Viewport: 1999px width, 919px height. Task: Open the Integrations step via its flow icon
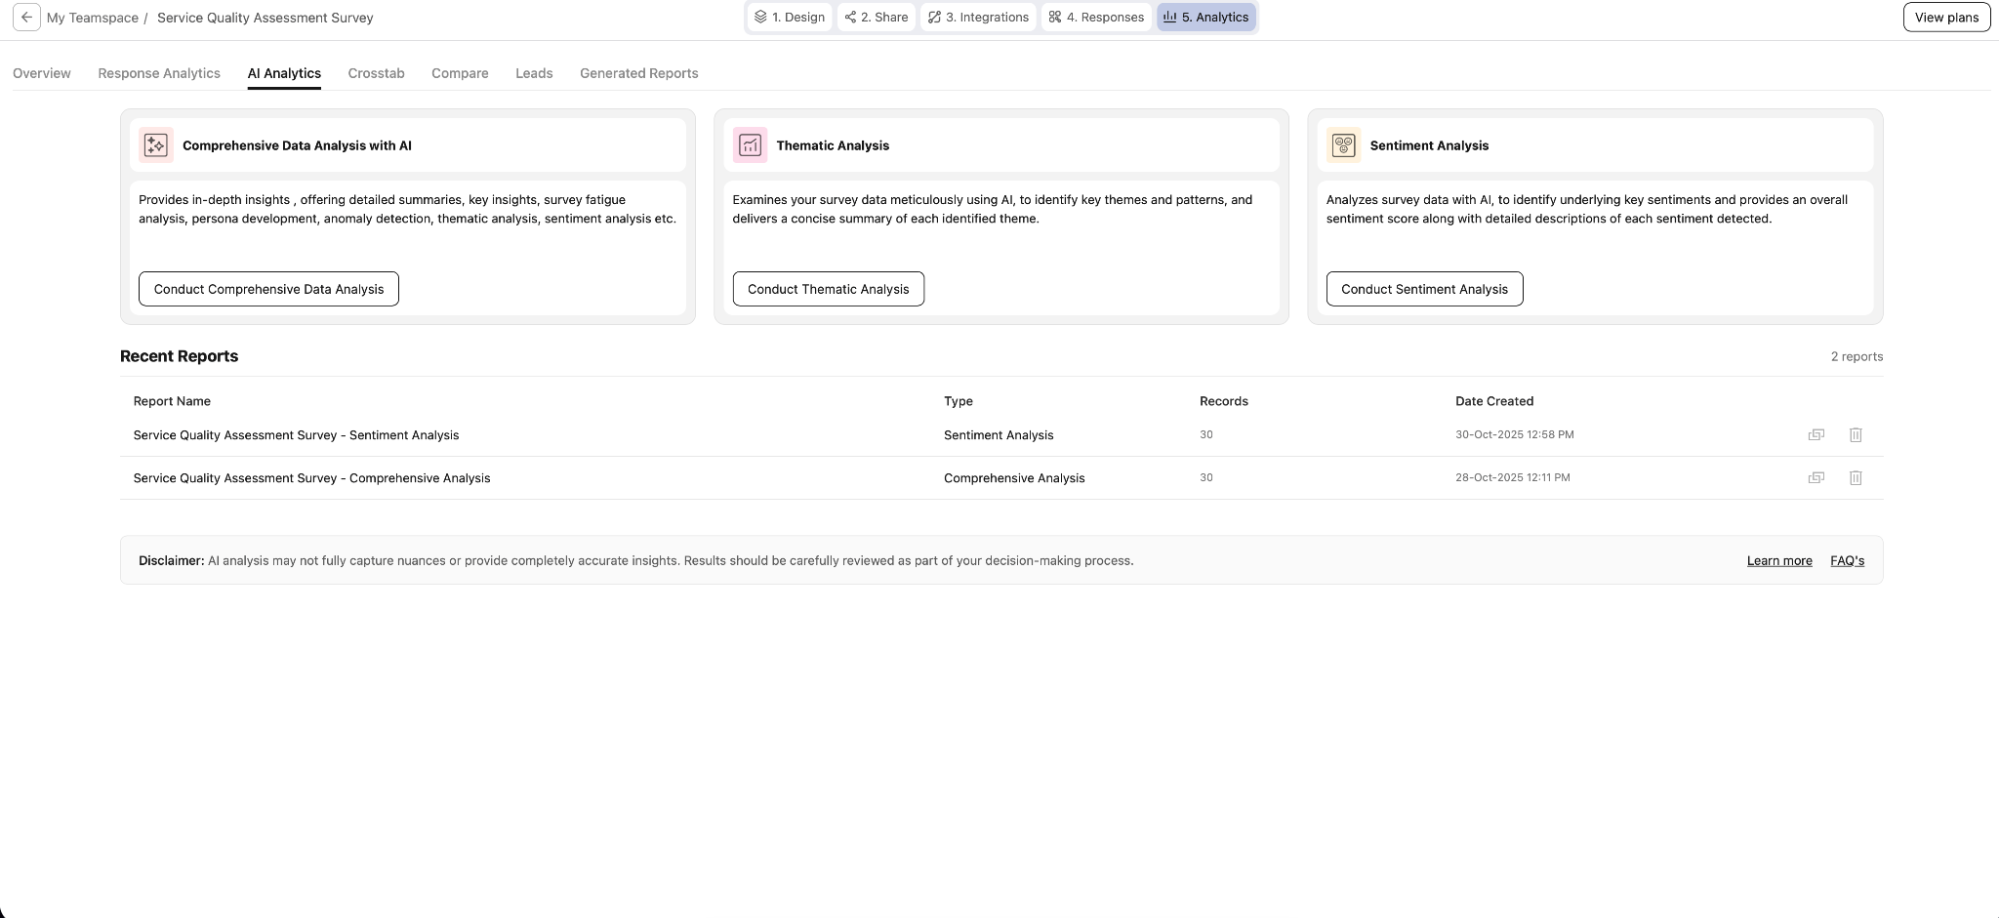pos(934,17)
